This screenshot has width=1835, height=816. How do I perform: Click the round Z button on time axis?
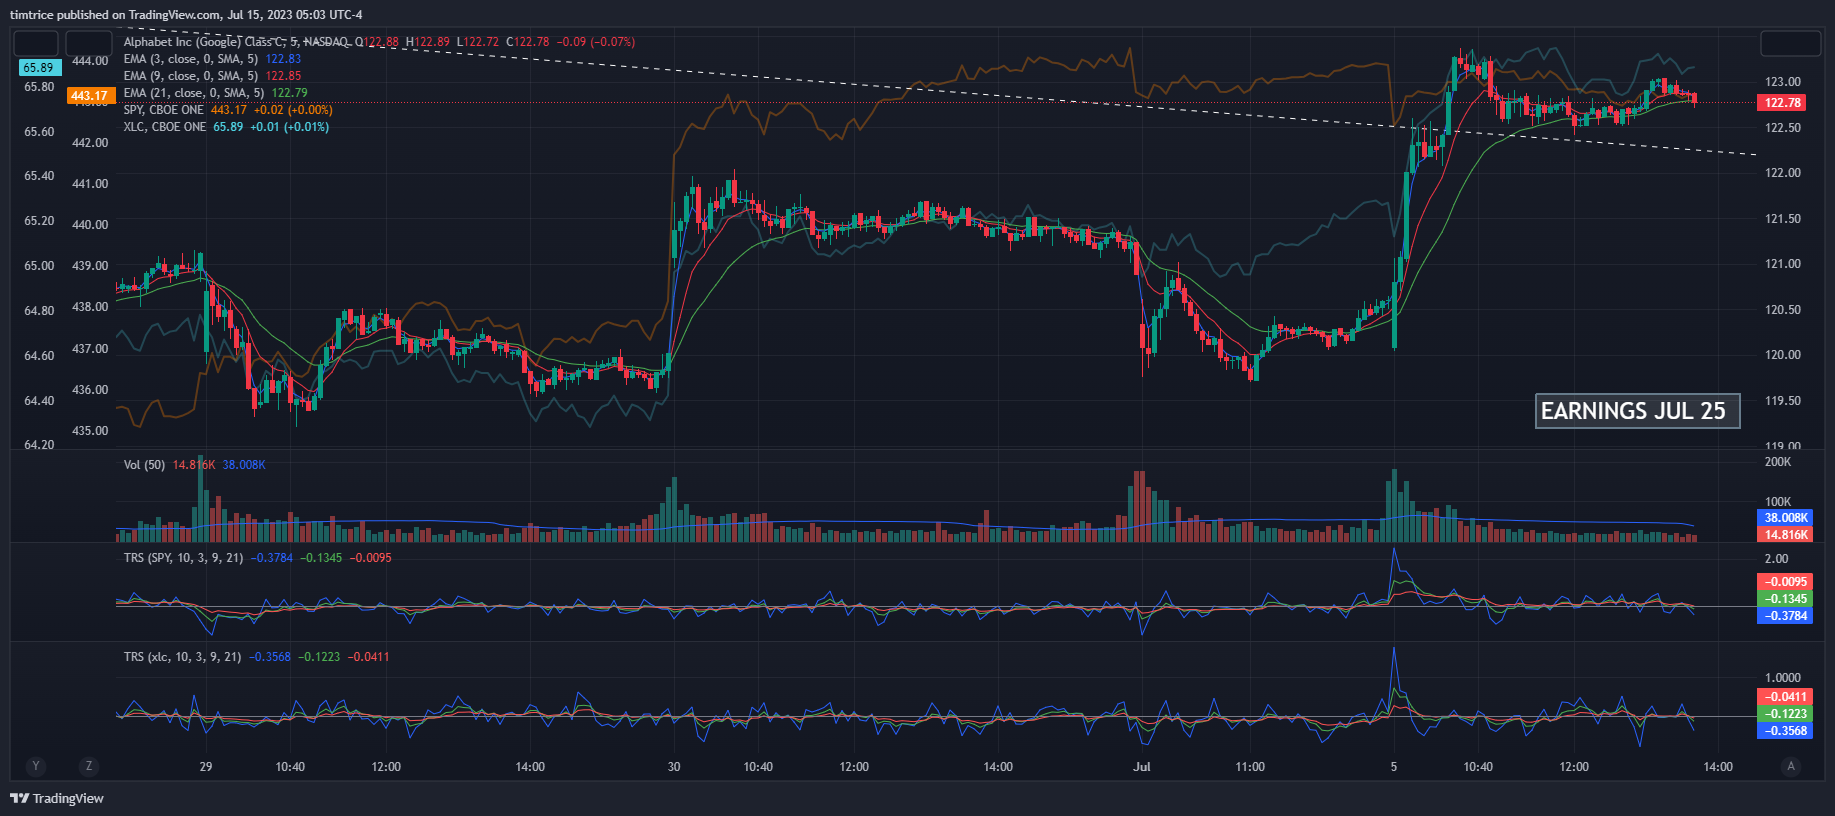tap(89, 766)
